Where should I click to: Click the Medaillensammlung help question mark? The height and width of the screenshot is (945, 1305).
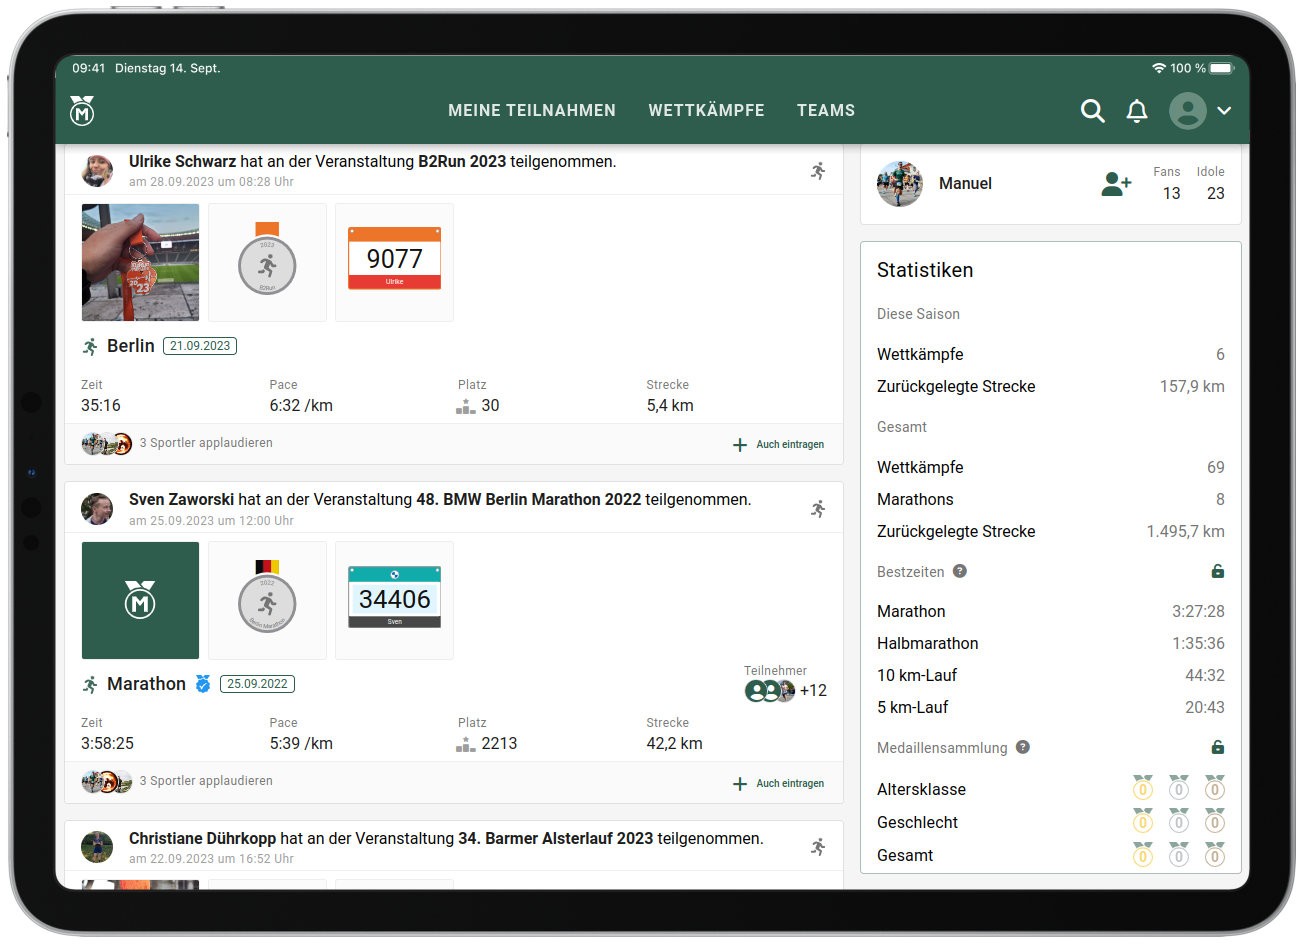(1023, 747)
